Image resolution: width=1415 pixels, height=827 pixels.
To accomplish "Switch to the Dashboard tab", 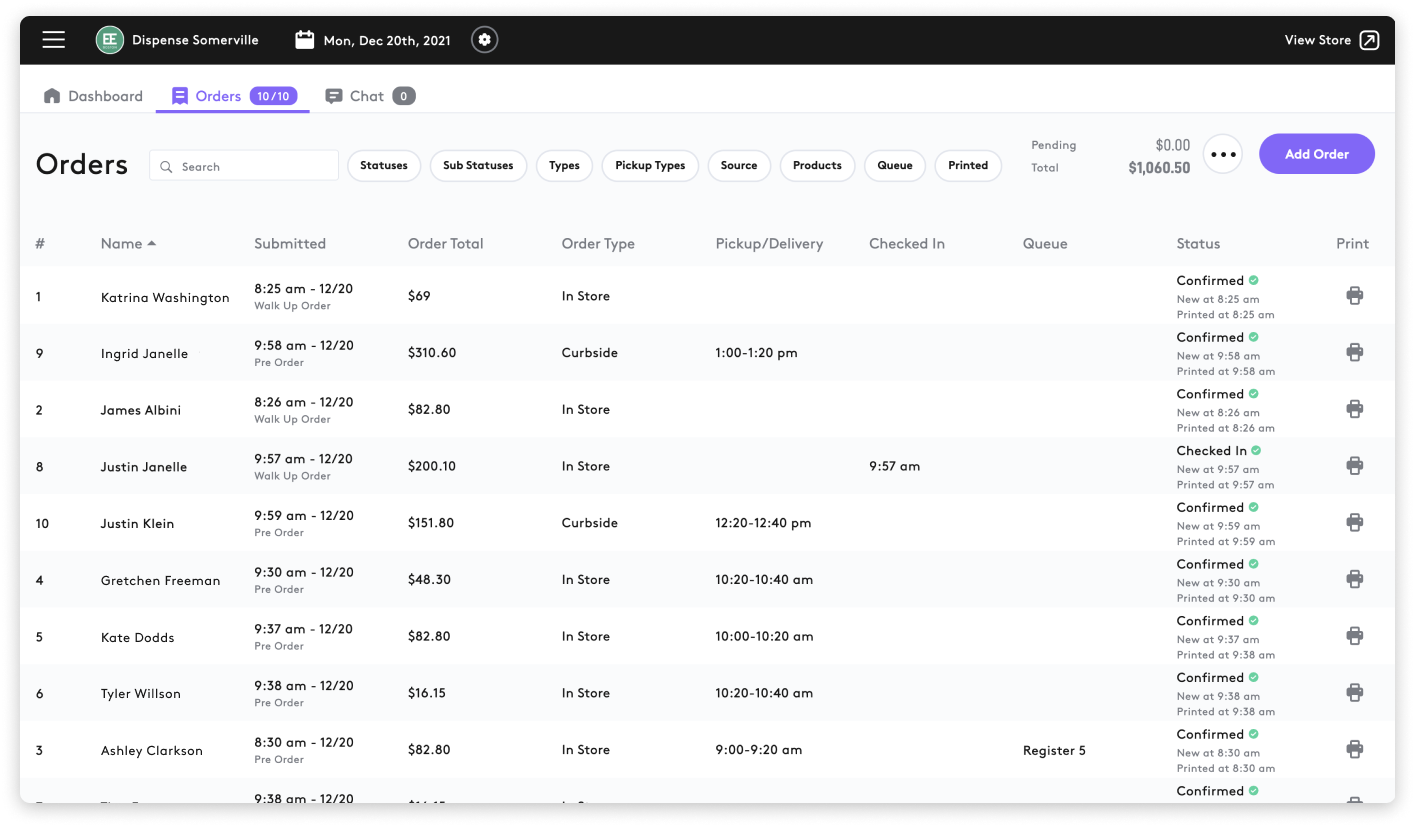I will (x=94, y=96).
